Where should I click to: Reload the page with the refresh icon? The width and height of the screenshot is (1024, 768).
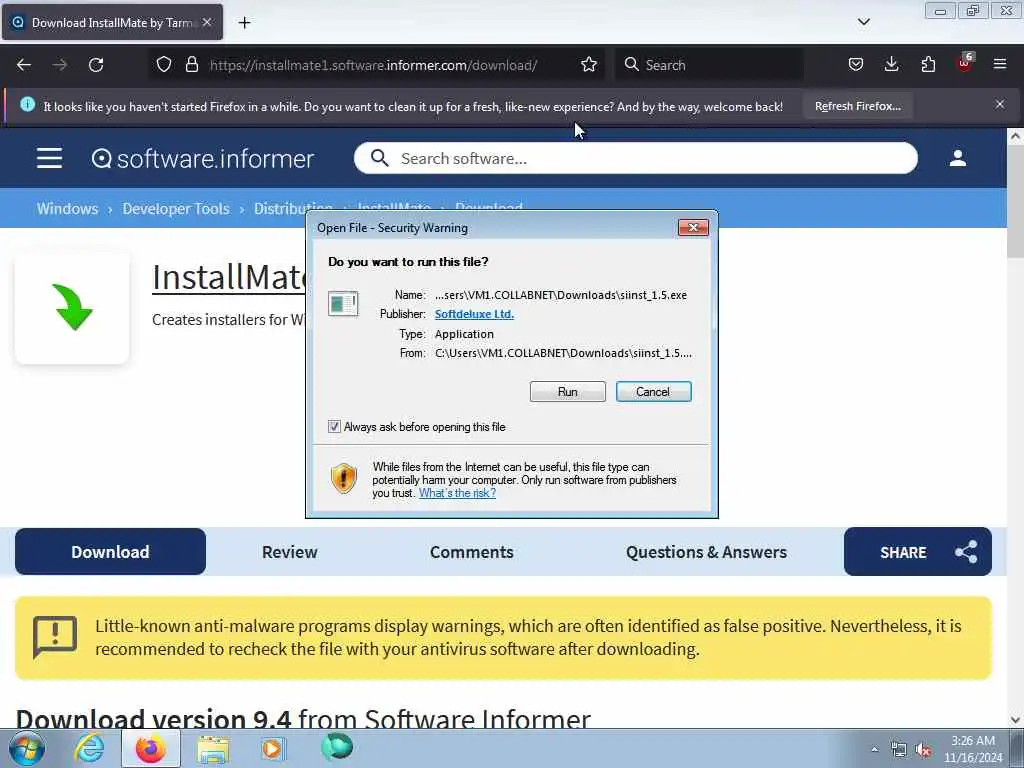click(96, 65)
